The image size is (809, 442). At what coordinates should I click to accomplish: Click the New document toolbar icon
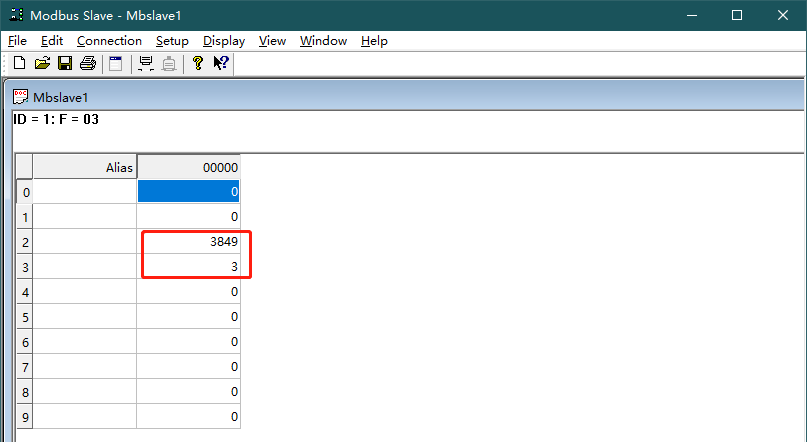point(20,63)
